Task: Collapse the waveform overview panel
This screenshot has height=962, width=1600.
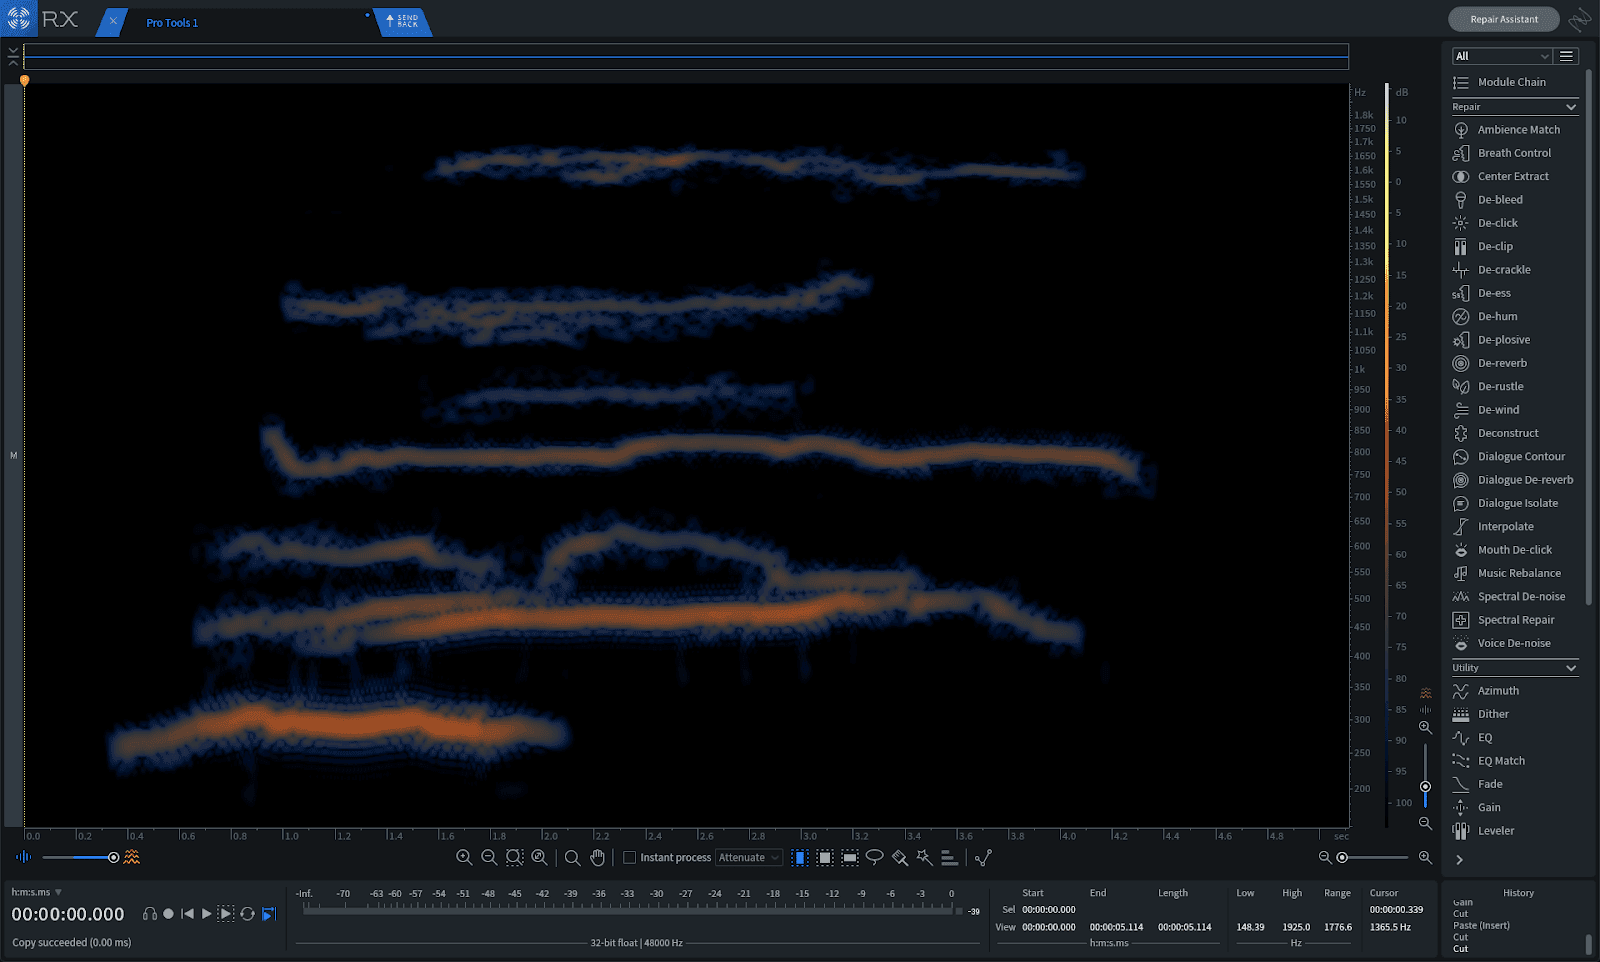Action: (x=13, y=56)
